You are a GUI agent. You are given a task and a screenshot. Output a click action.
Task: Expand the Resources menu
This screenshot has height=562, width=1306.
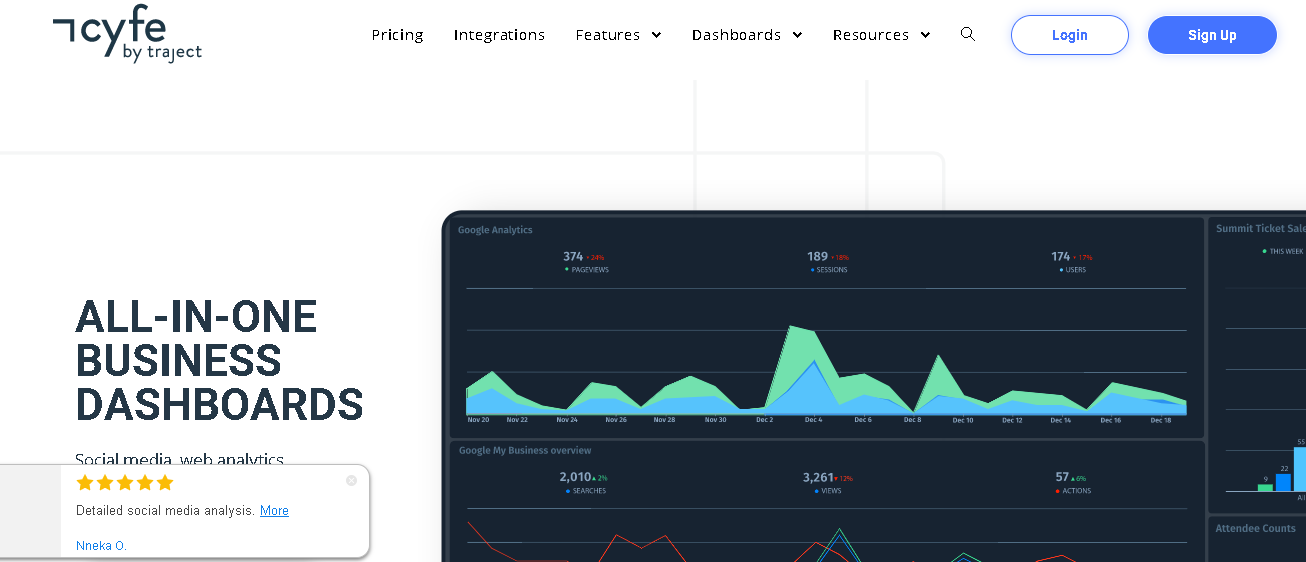tap(881, 35)
